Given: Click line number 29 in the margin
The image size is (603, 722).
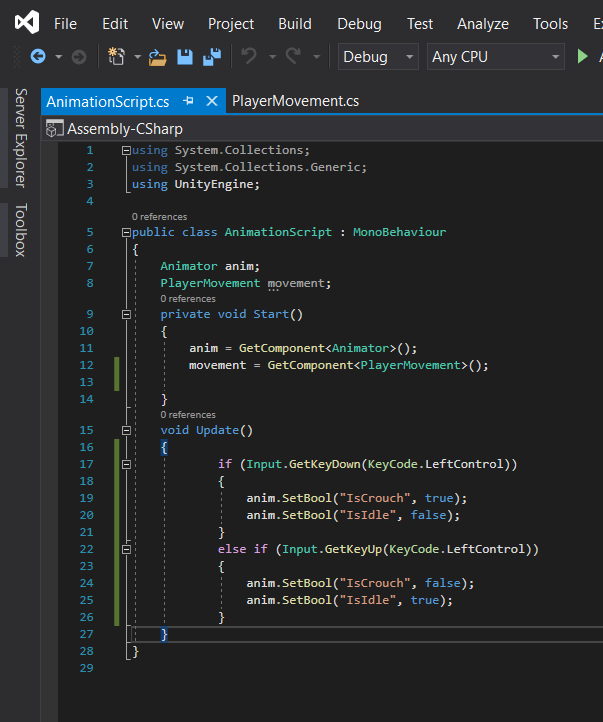Looking at the screenshot, I should click(x=87, y=668).
